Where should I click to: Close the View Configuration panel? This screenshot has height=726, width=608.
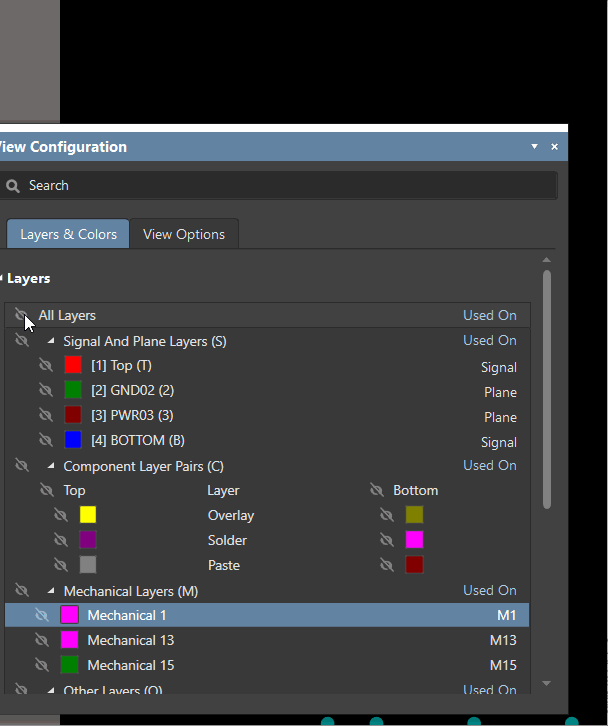(554, 146)
